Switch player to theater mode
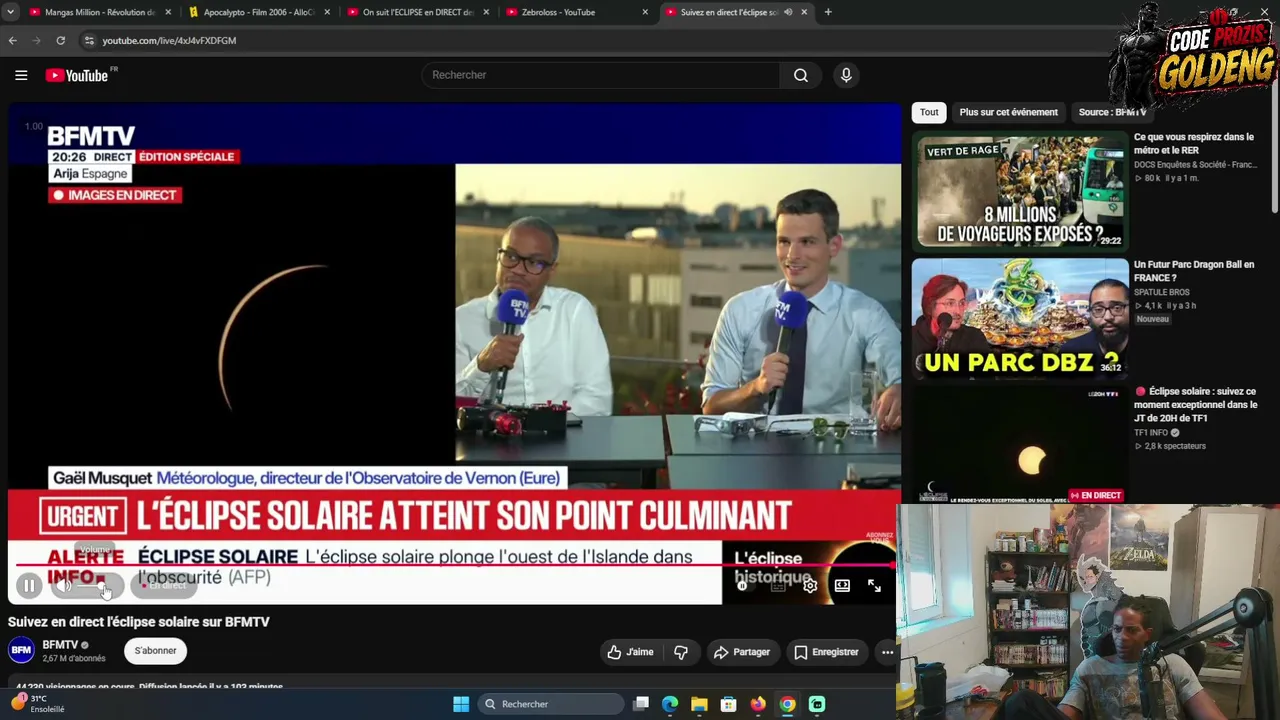The image size is (1280, 720). click(842, 586)
